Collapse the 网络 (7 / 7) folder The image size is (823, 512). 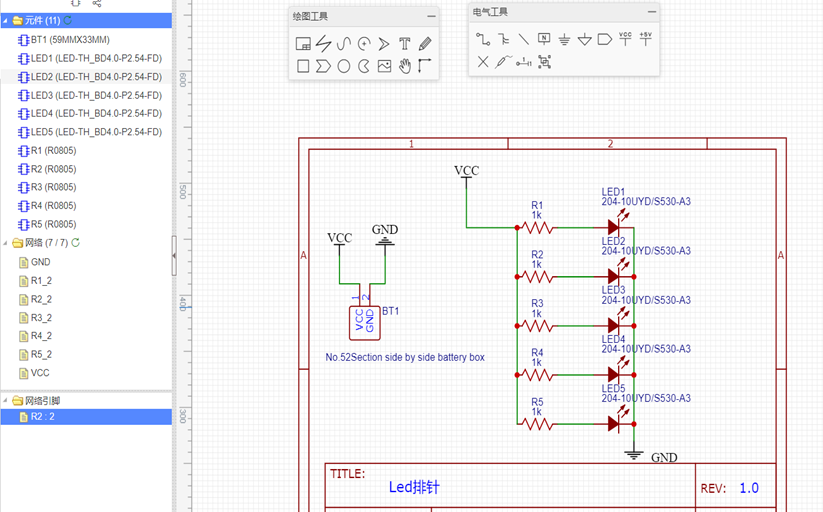tap(5, 243)
